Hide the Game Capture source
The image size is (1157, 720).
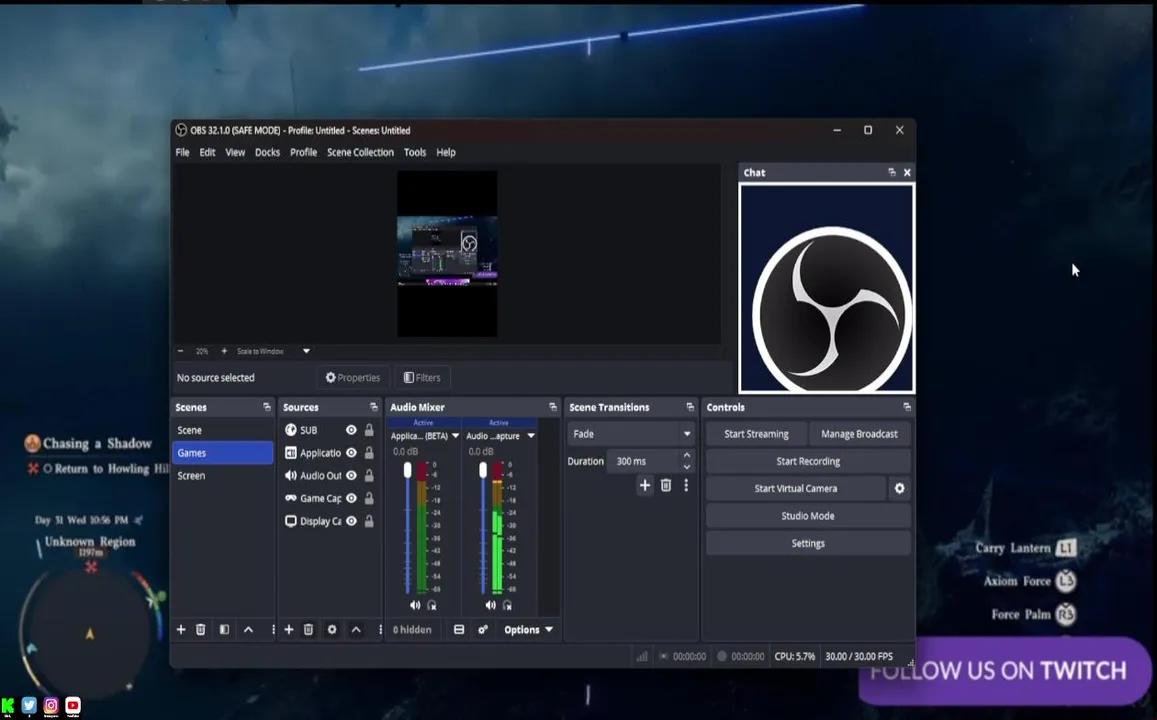click(x=351, y=499)
